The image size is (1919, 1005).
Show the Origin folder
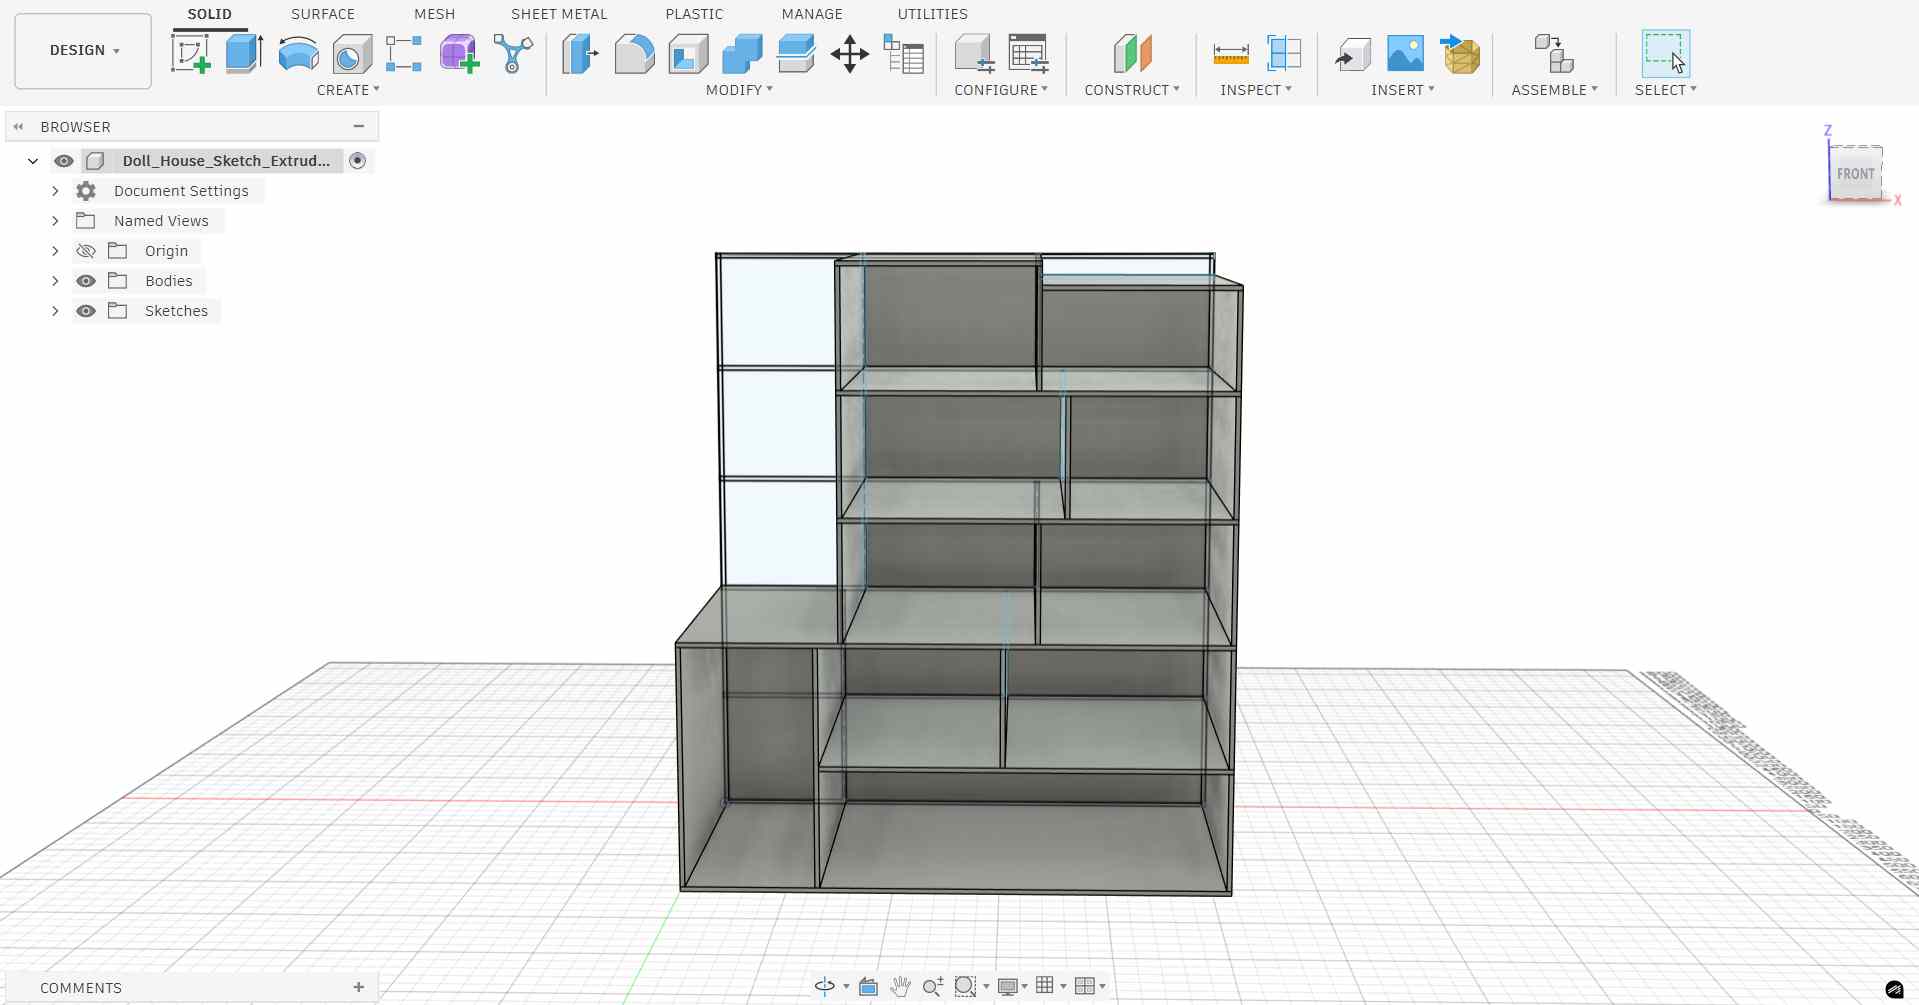(x=86, y=251)
